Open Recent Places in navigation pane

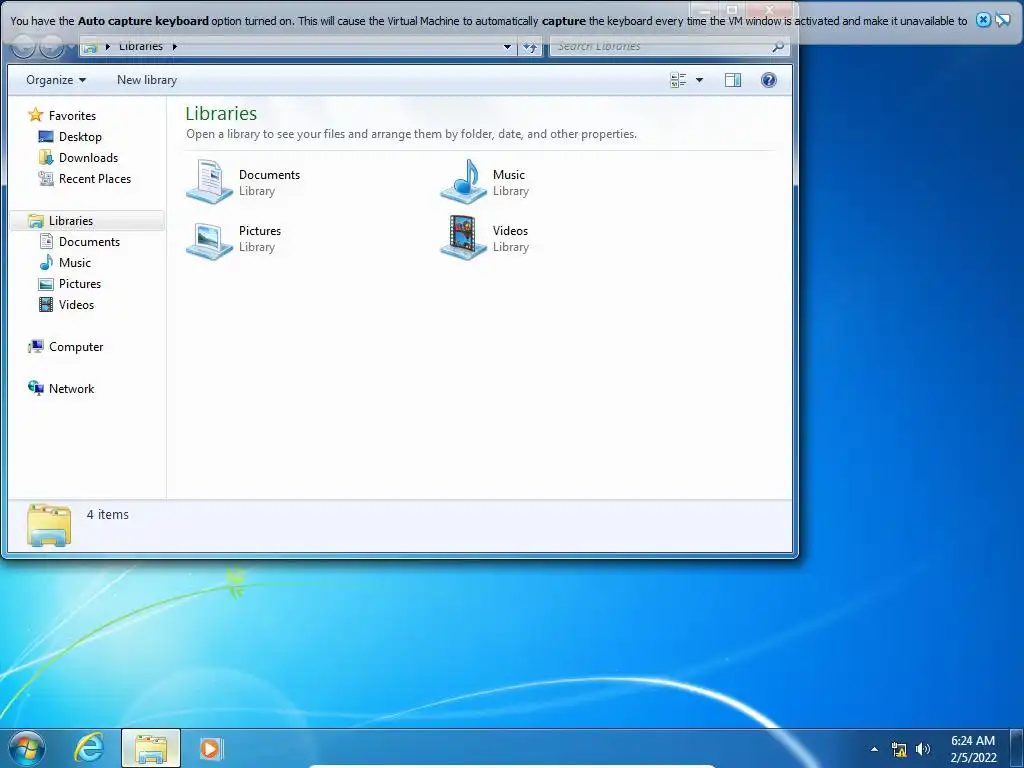[95, 178]
